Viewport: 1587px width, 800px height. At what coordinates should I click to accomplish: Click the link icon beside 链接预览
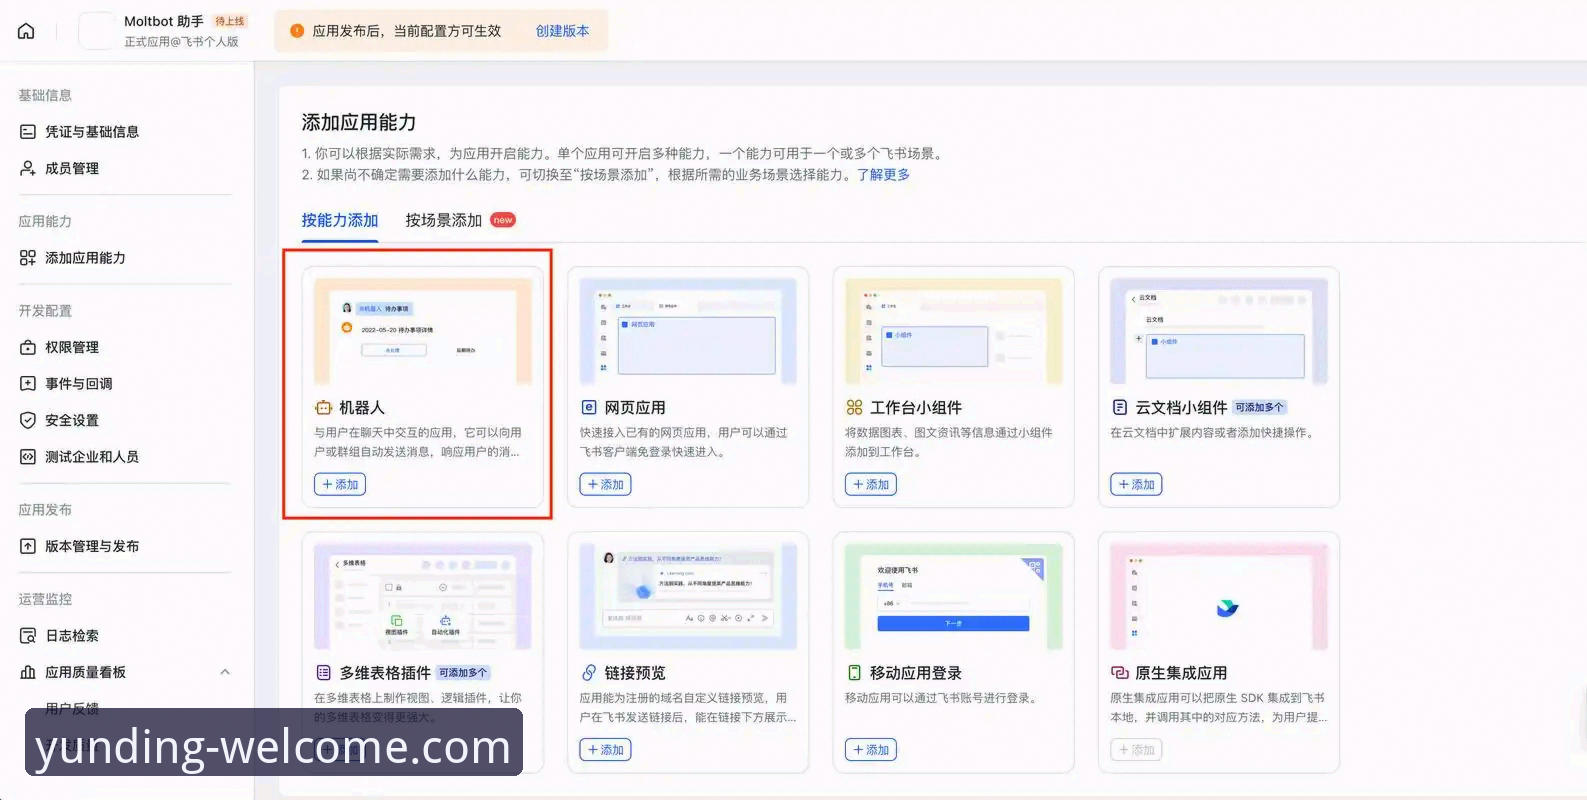click(x=589, y=673)
